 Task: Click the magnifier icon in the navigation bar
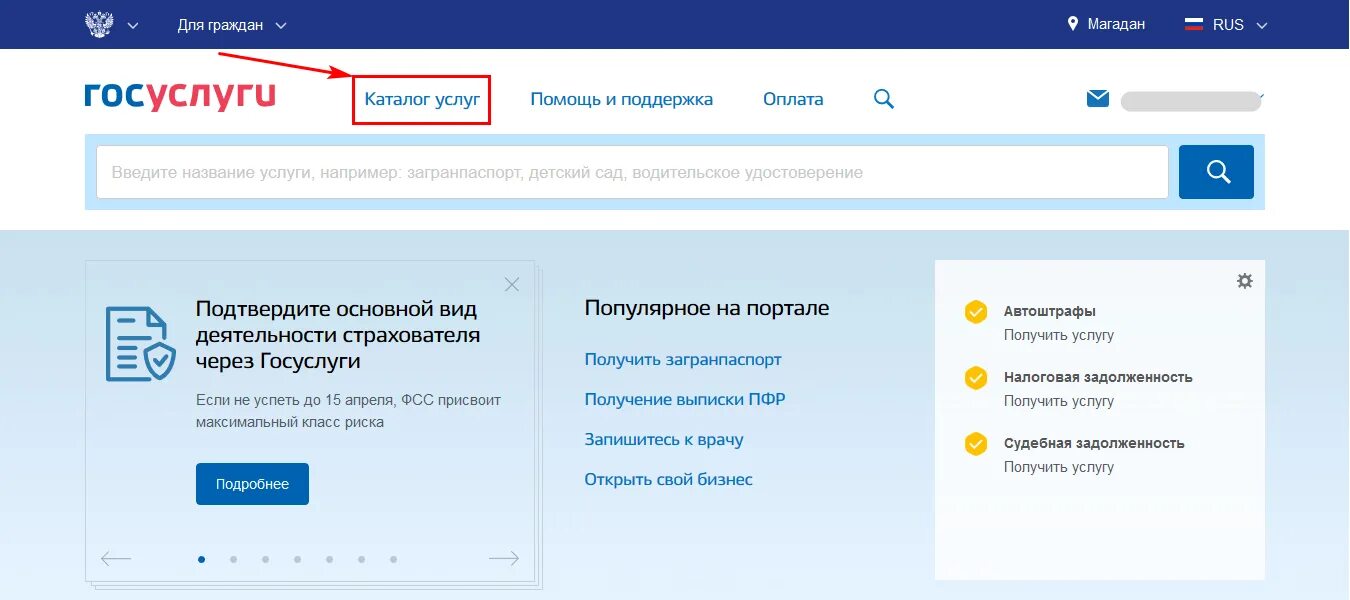click(x=884, y=99)
